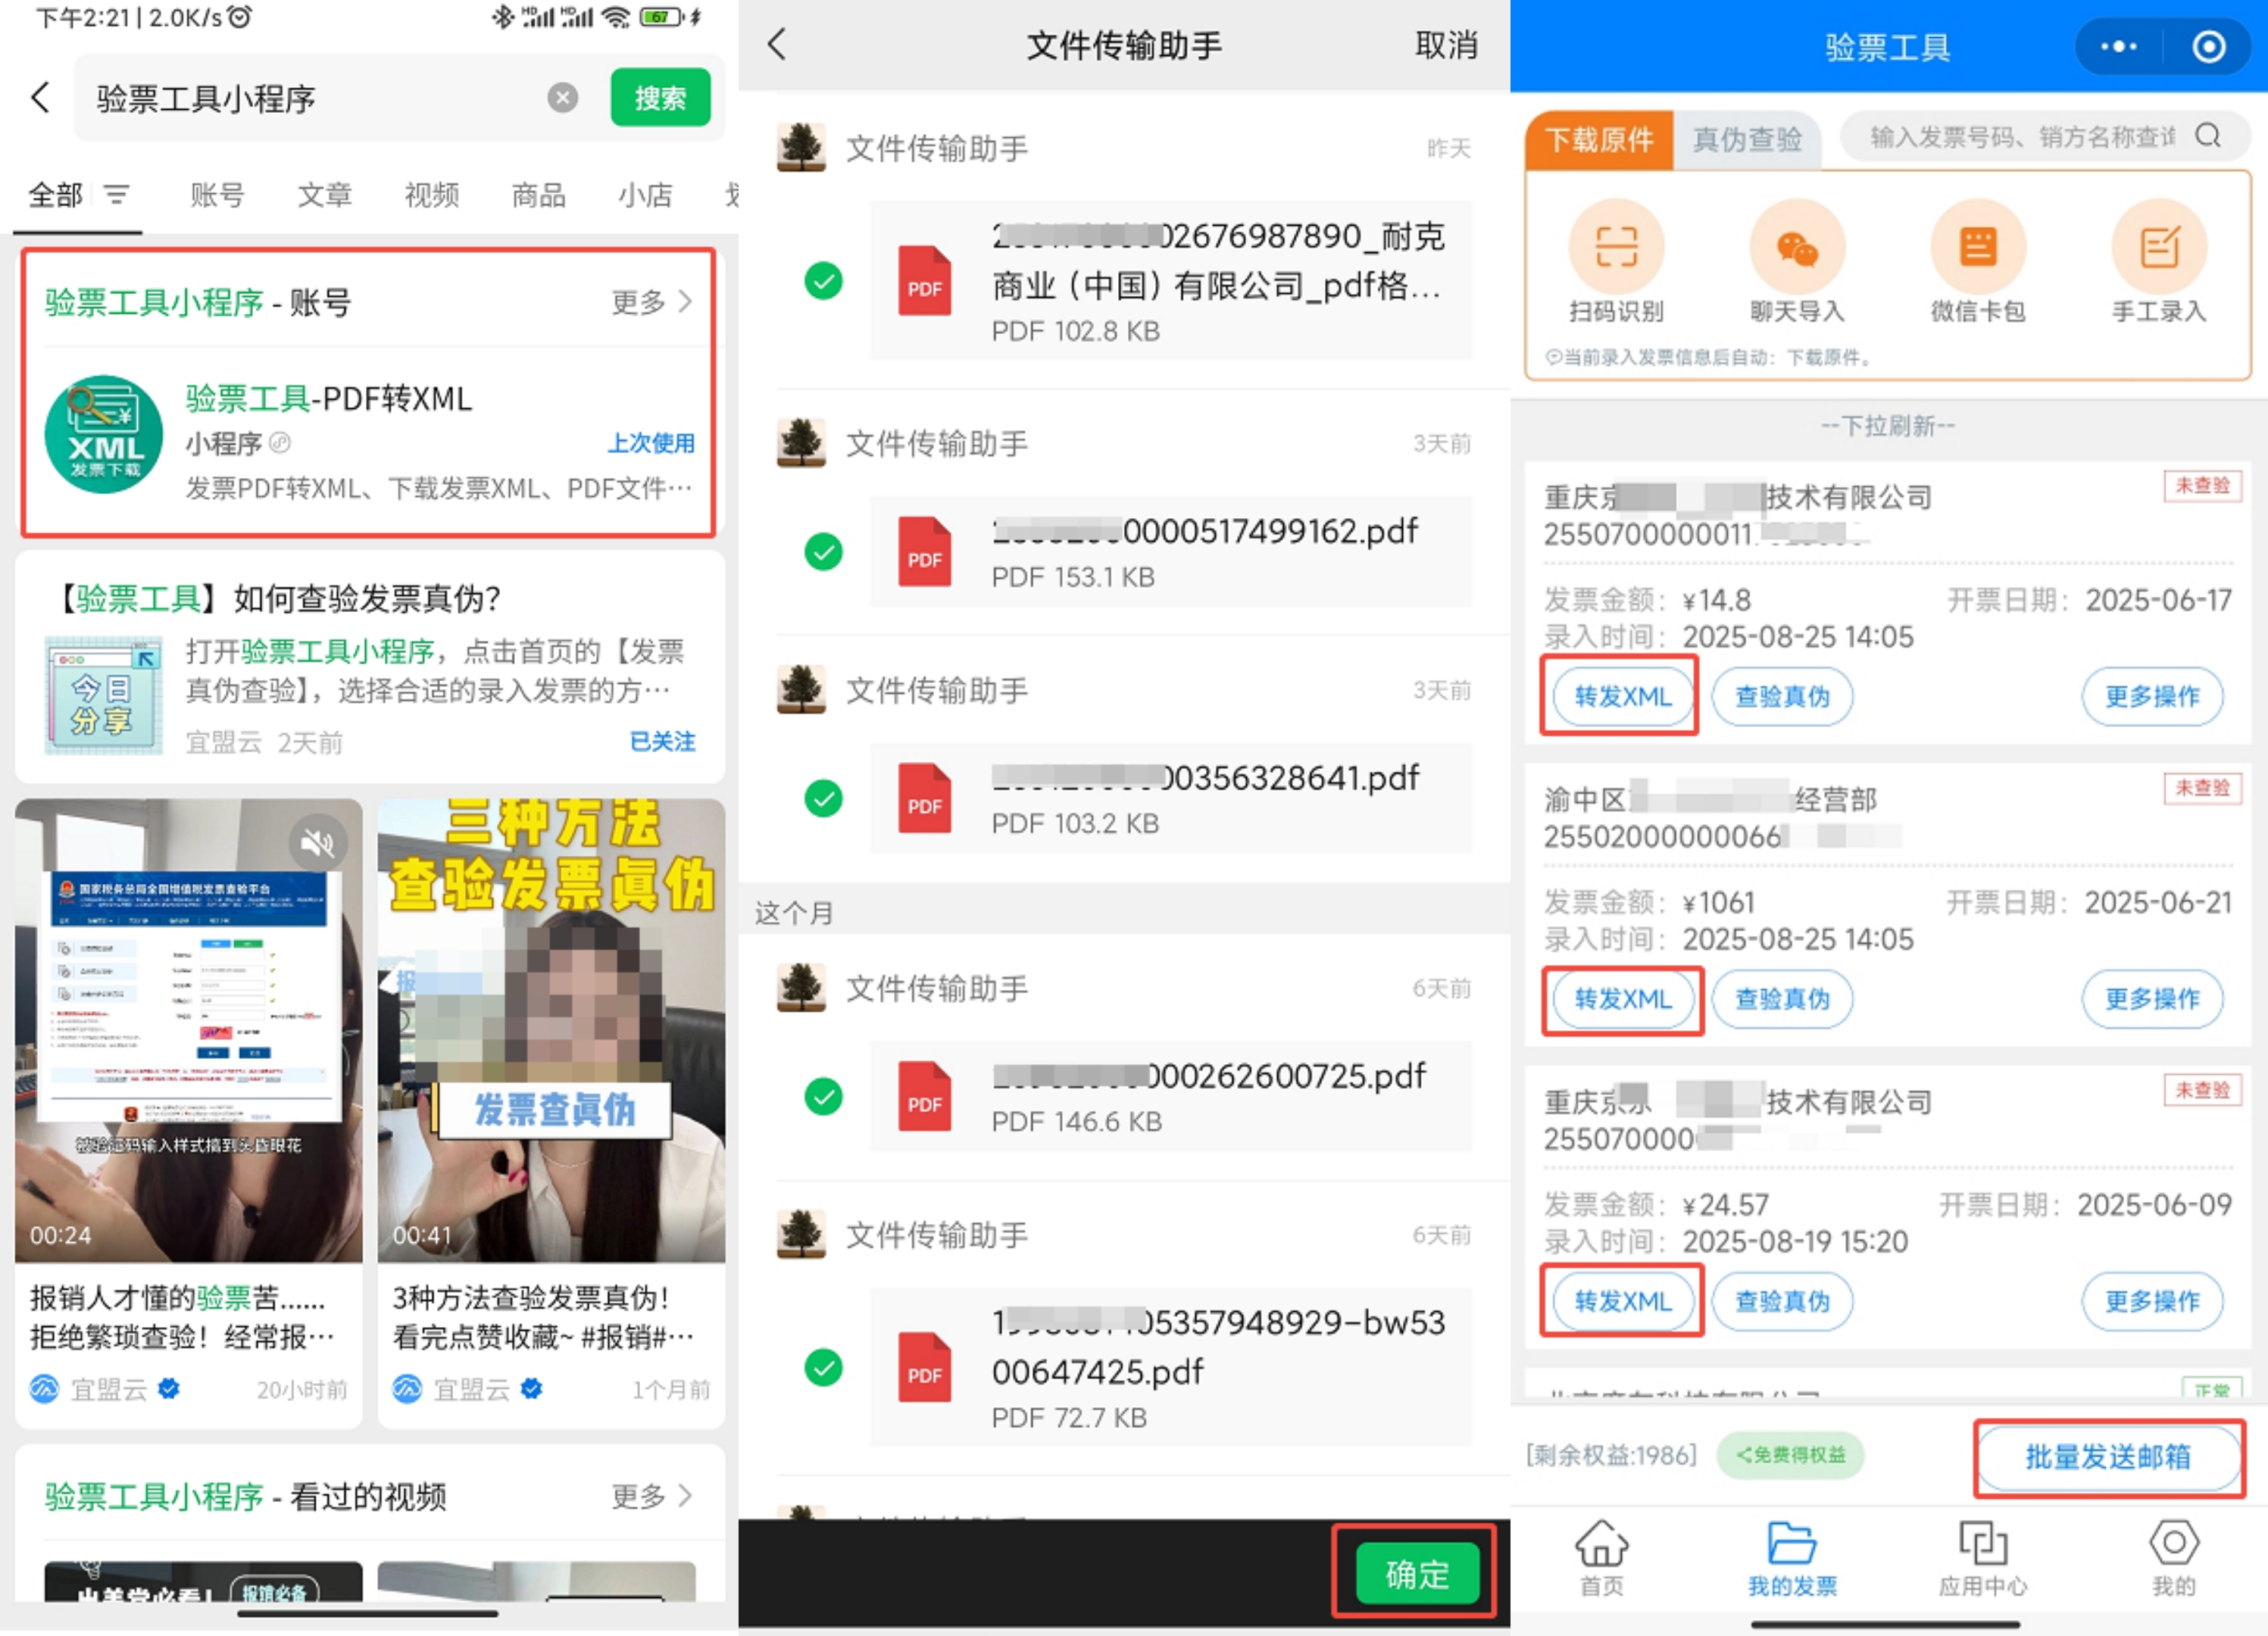Viewport: 2268px width, 1636px height.
Task: Tap 转发XML on the ¥24.57 invoice
Action: (x=1622, y=1301)
